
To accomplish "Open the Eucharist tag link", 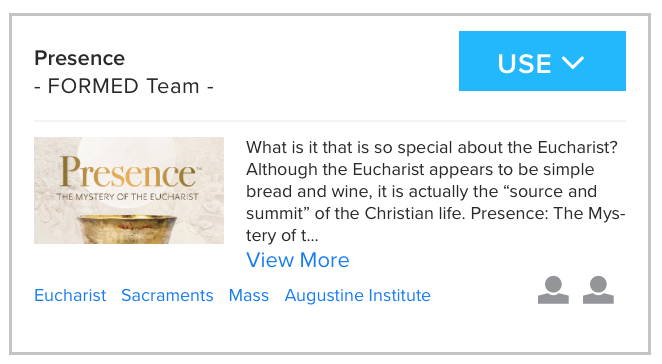I will pos(70,295).
